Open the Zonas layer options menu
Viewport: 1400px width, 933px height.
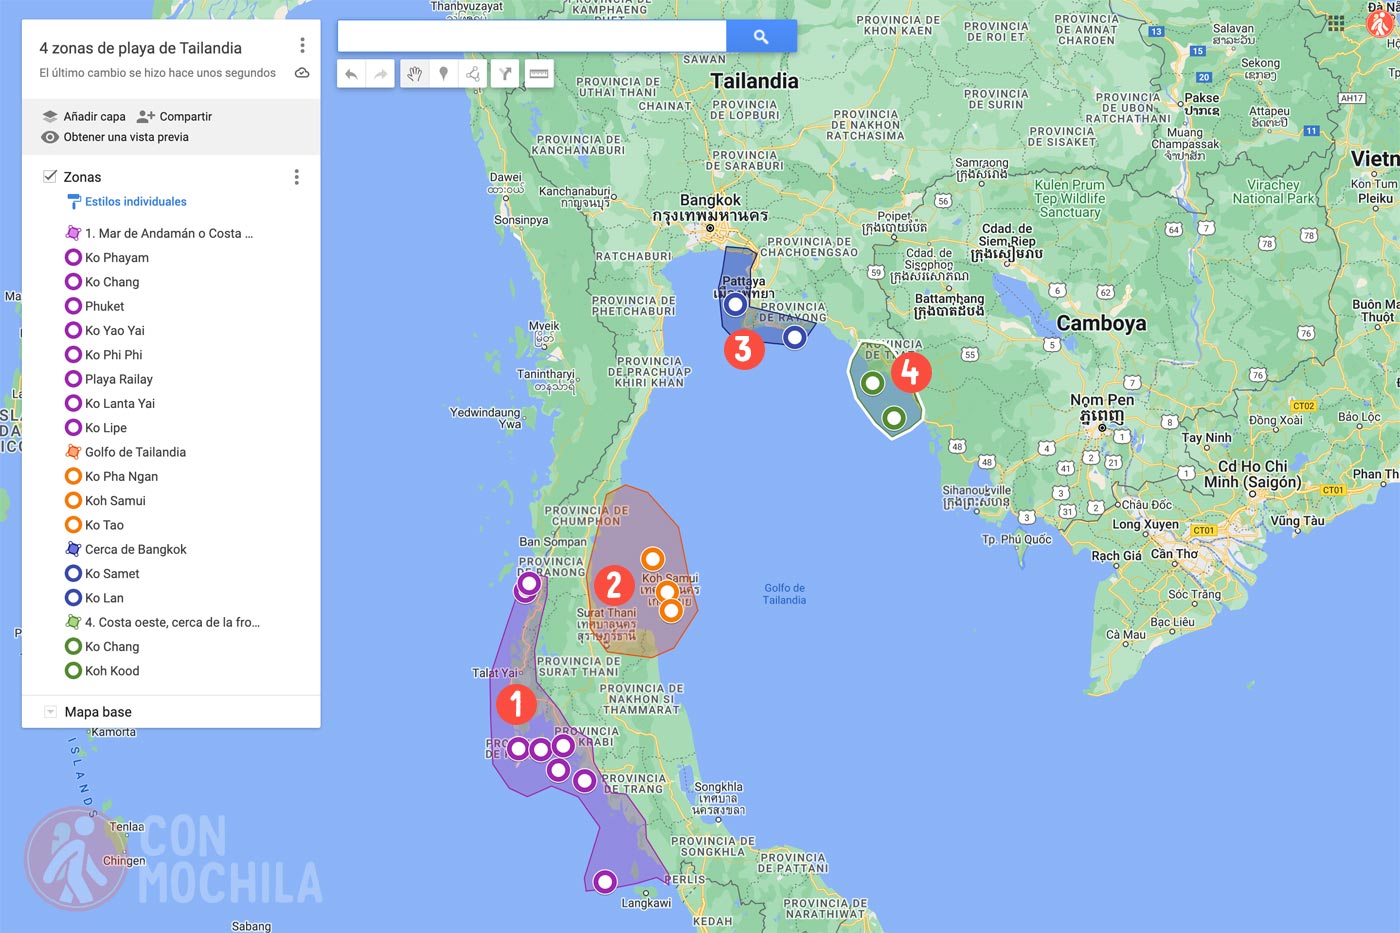click(x=296, y=177)
